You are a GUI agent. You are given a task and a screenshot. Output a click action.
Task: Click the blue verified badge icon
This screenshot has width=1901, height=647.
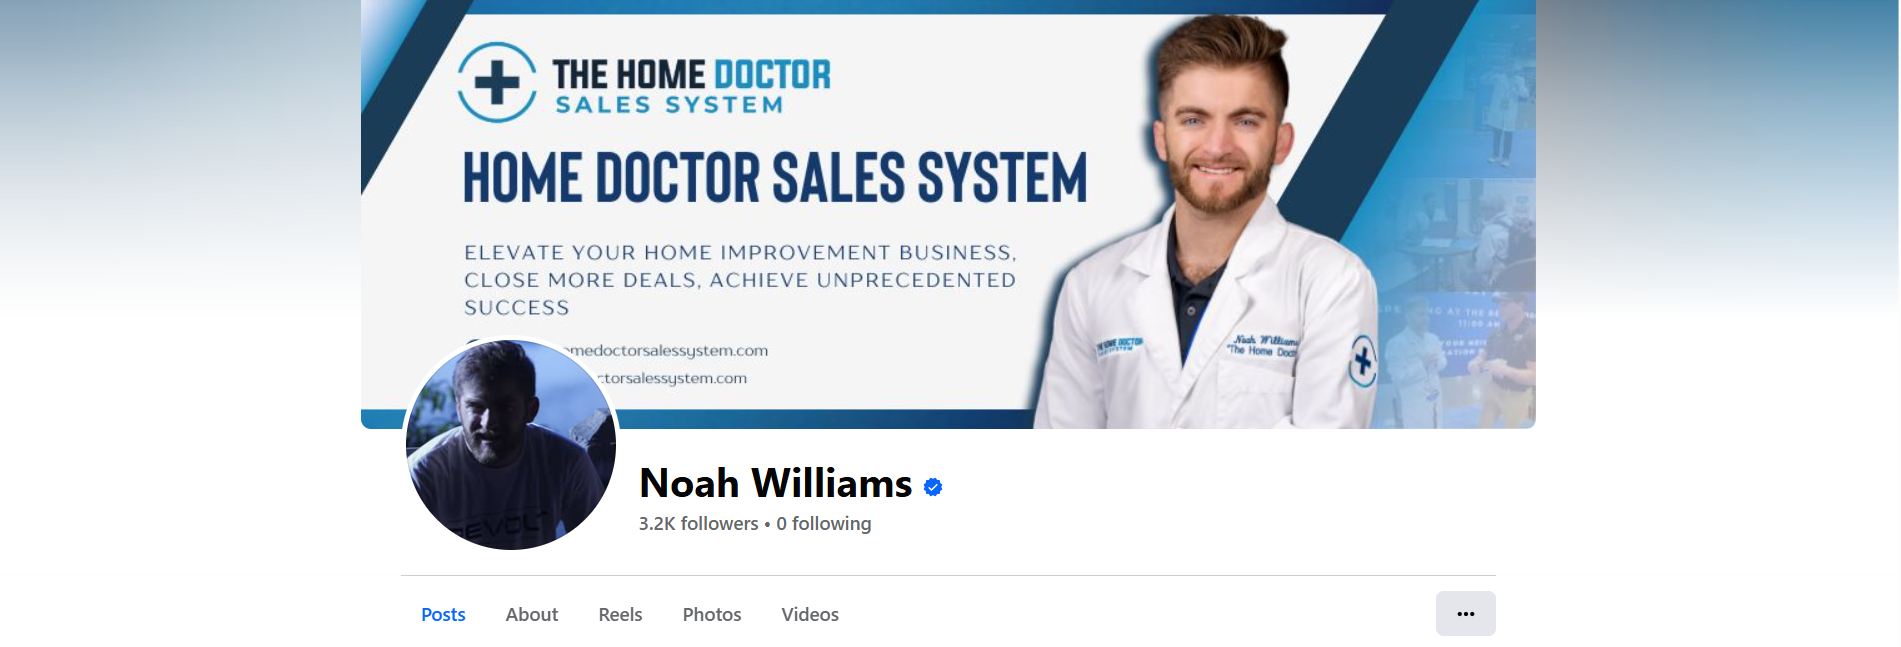(933, 487)
